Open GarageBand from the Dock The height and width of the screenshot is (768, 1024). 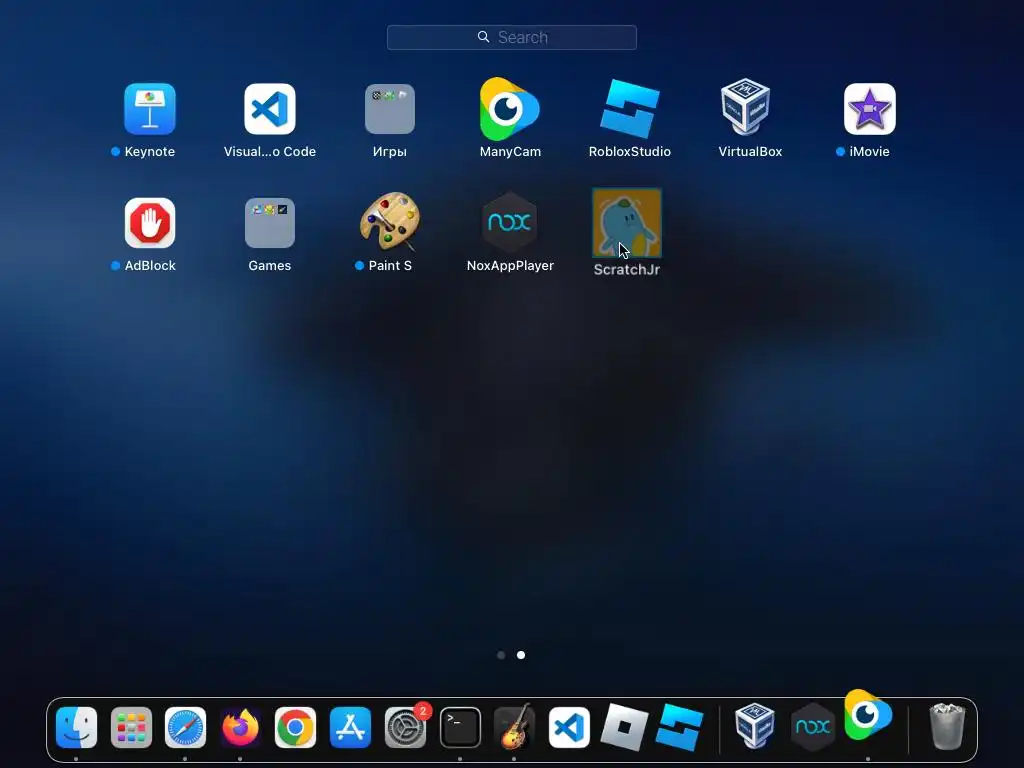515,728
